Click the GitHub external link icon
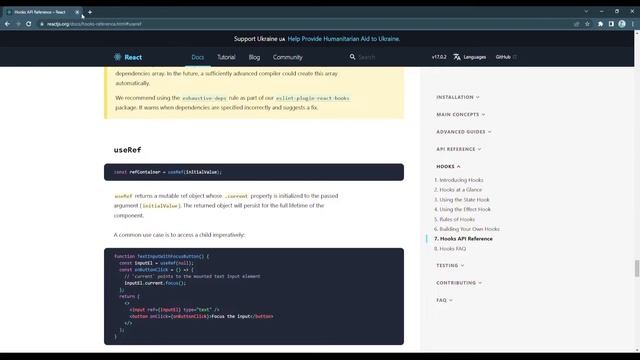640x360 pixels. tap(515, 57)
